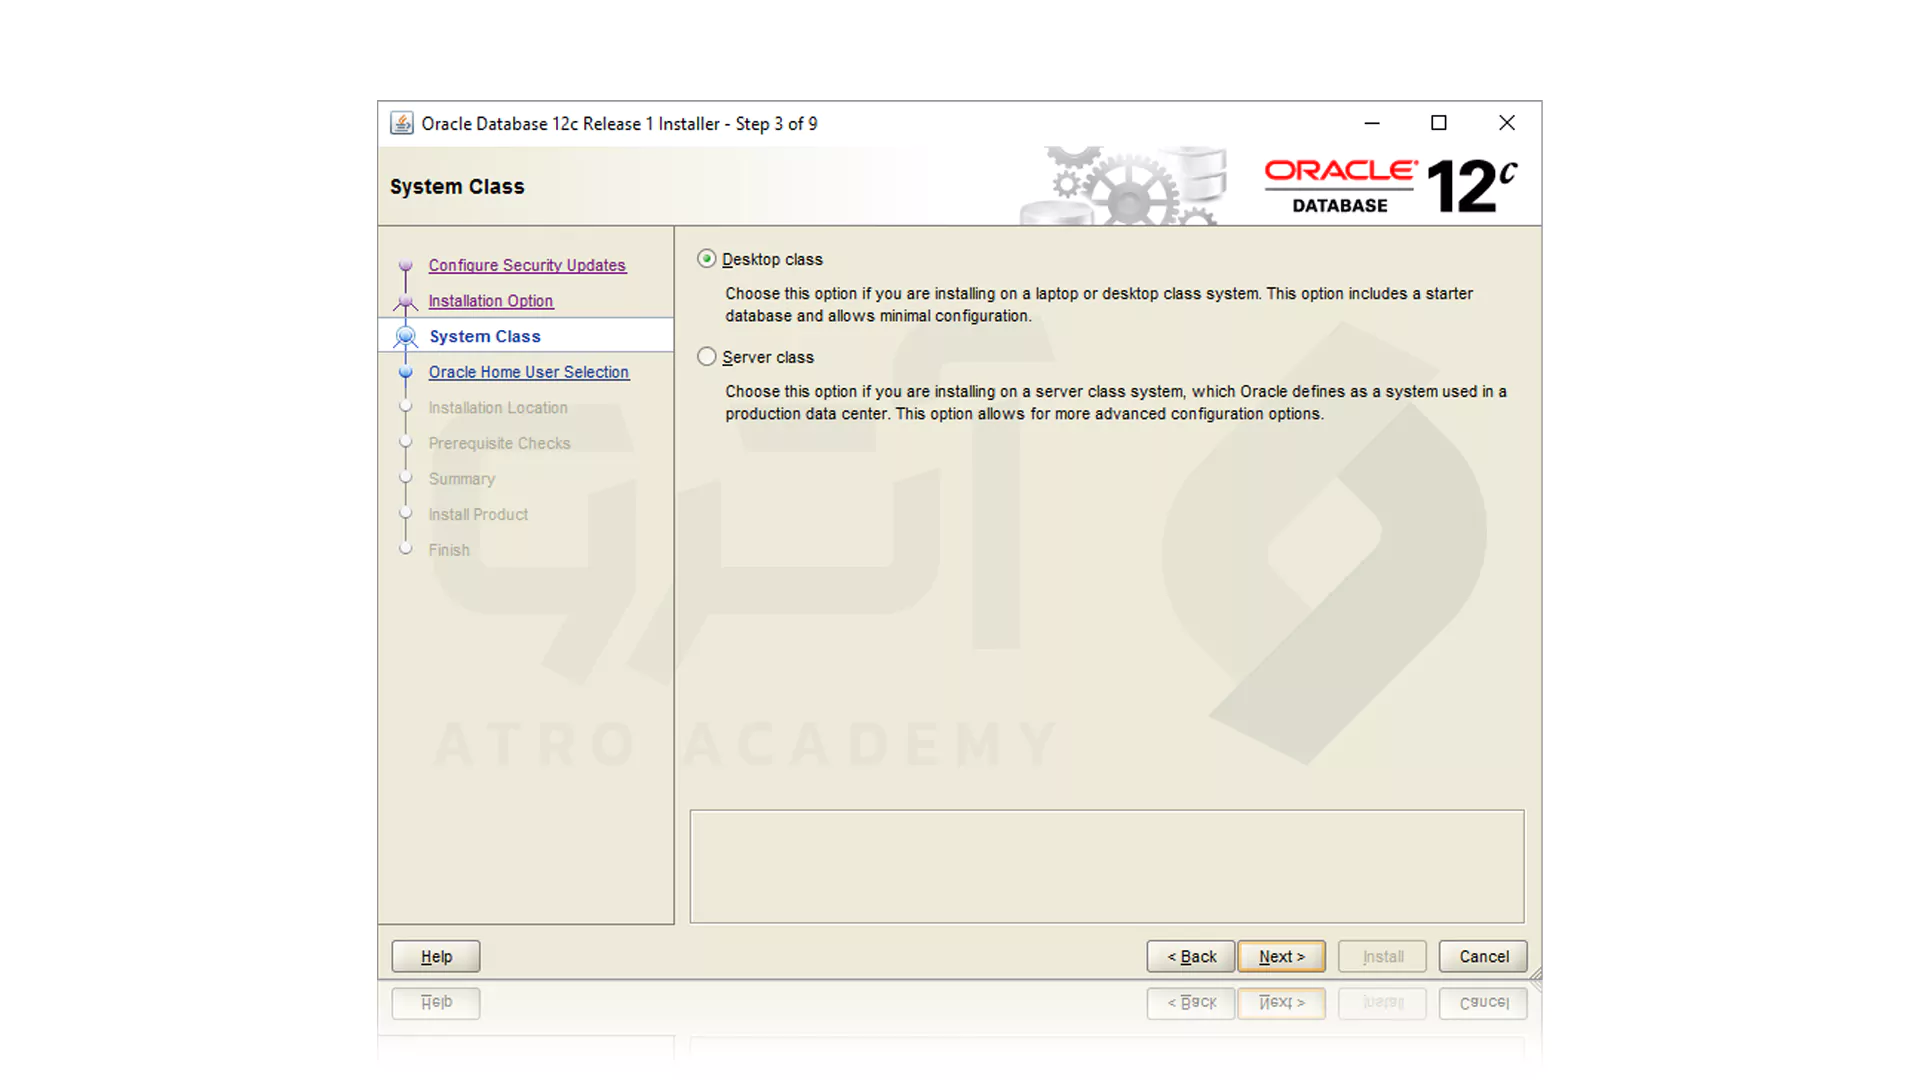Click the Next button to proceed
Image resolution: width=1920 pixels, height=1080 pixels.
pyautogui.click(x=1281, y=956)
